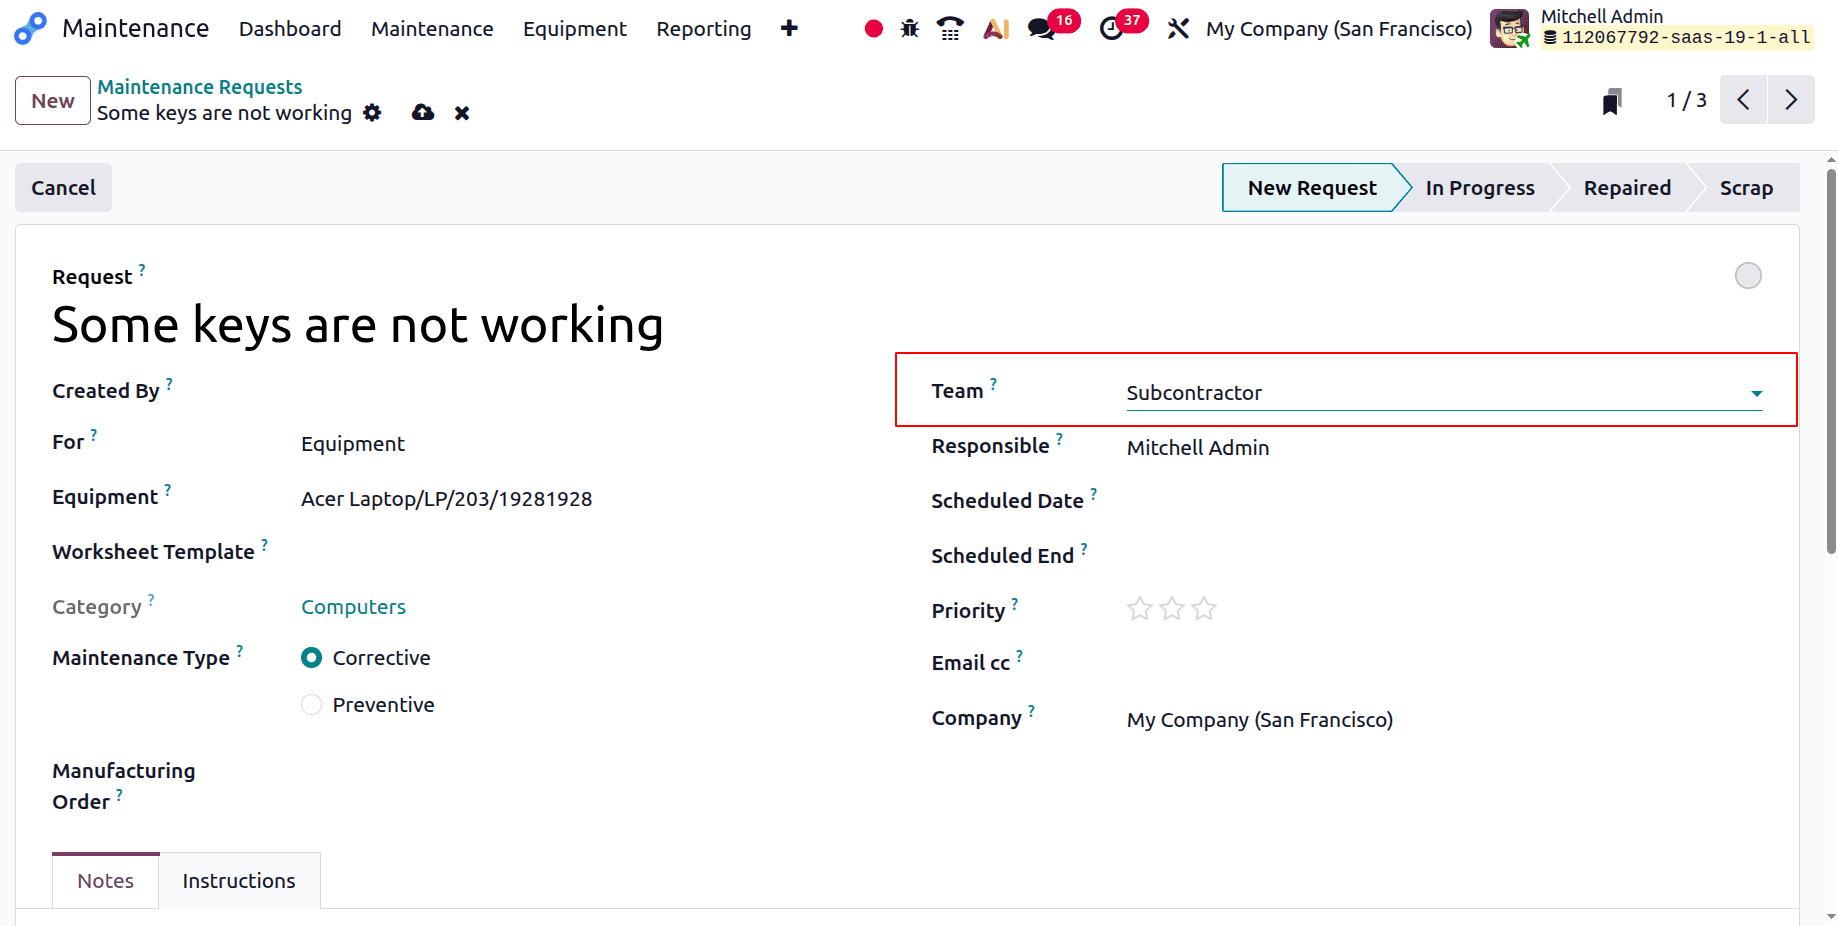The height and width of the screenshot is (926, 1838).
Task: Select the Corrective maintenance type
Action: (312, 657)
